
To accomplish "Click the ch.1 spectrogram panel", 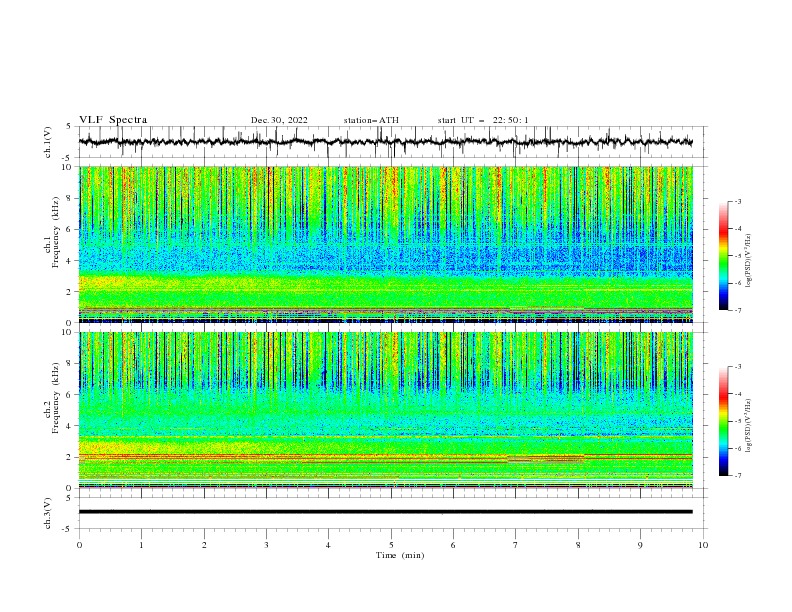I will point(385,244).
